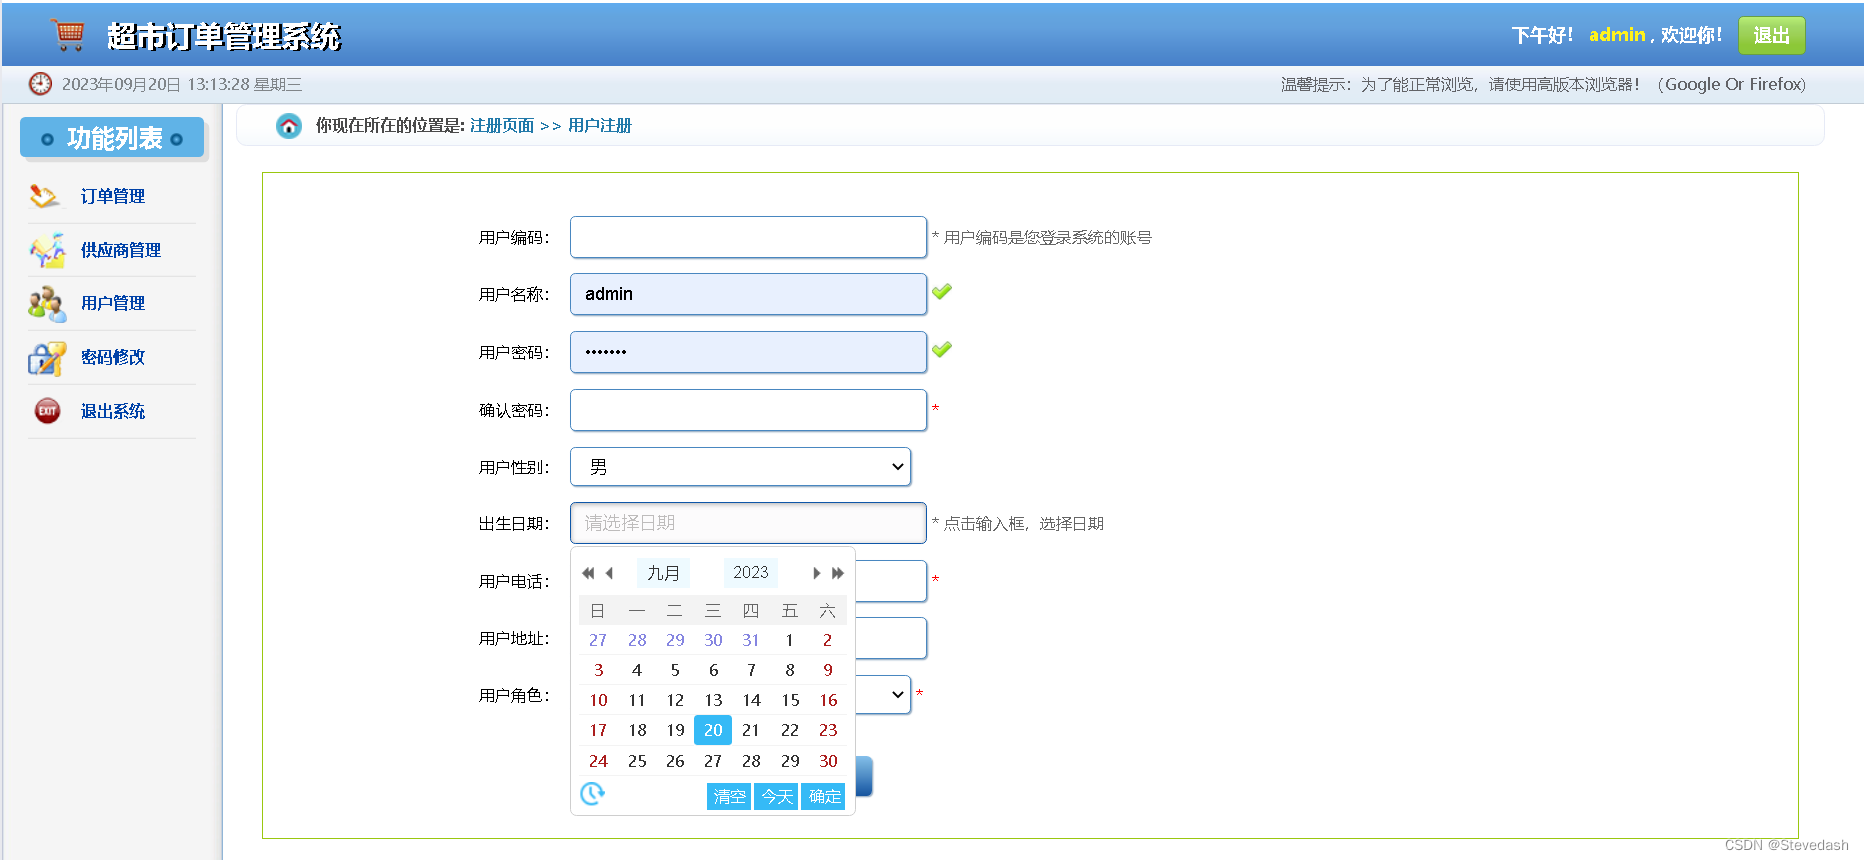Screen dimensions: 1864x860
Task: Click the 确定 button in calendar
Action: point(824,797)
